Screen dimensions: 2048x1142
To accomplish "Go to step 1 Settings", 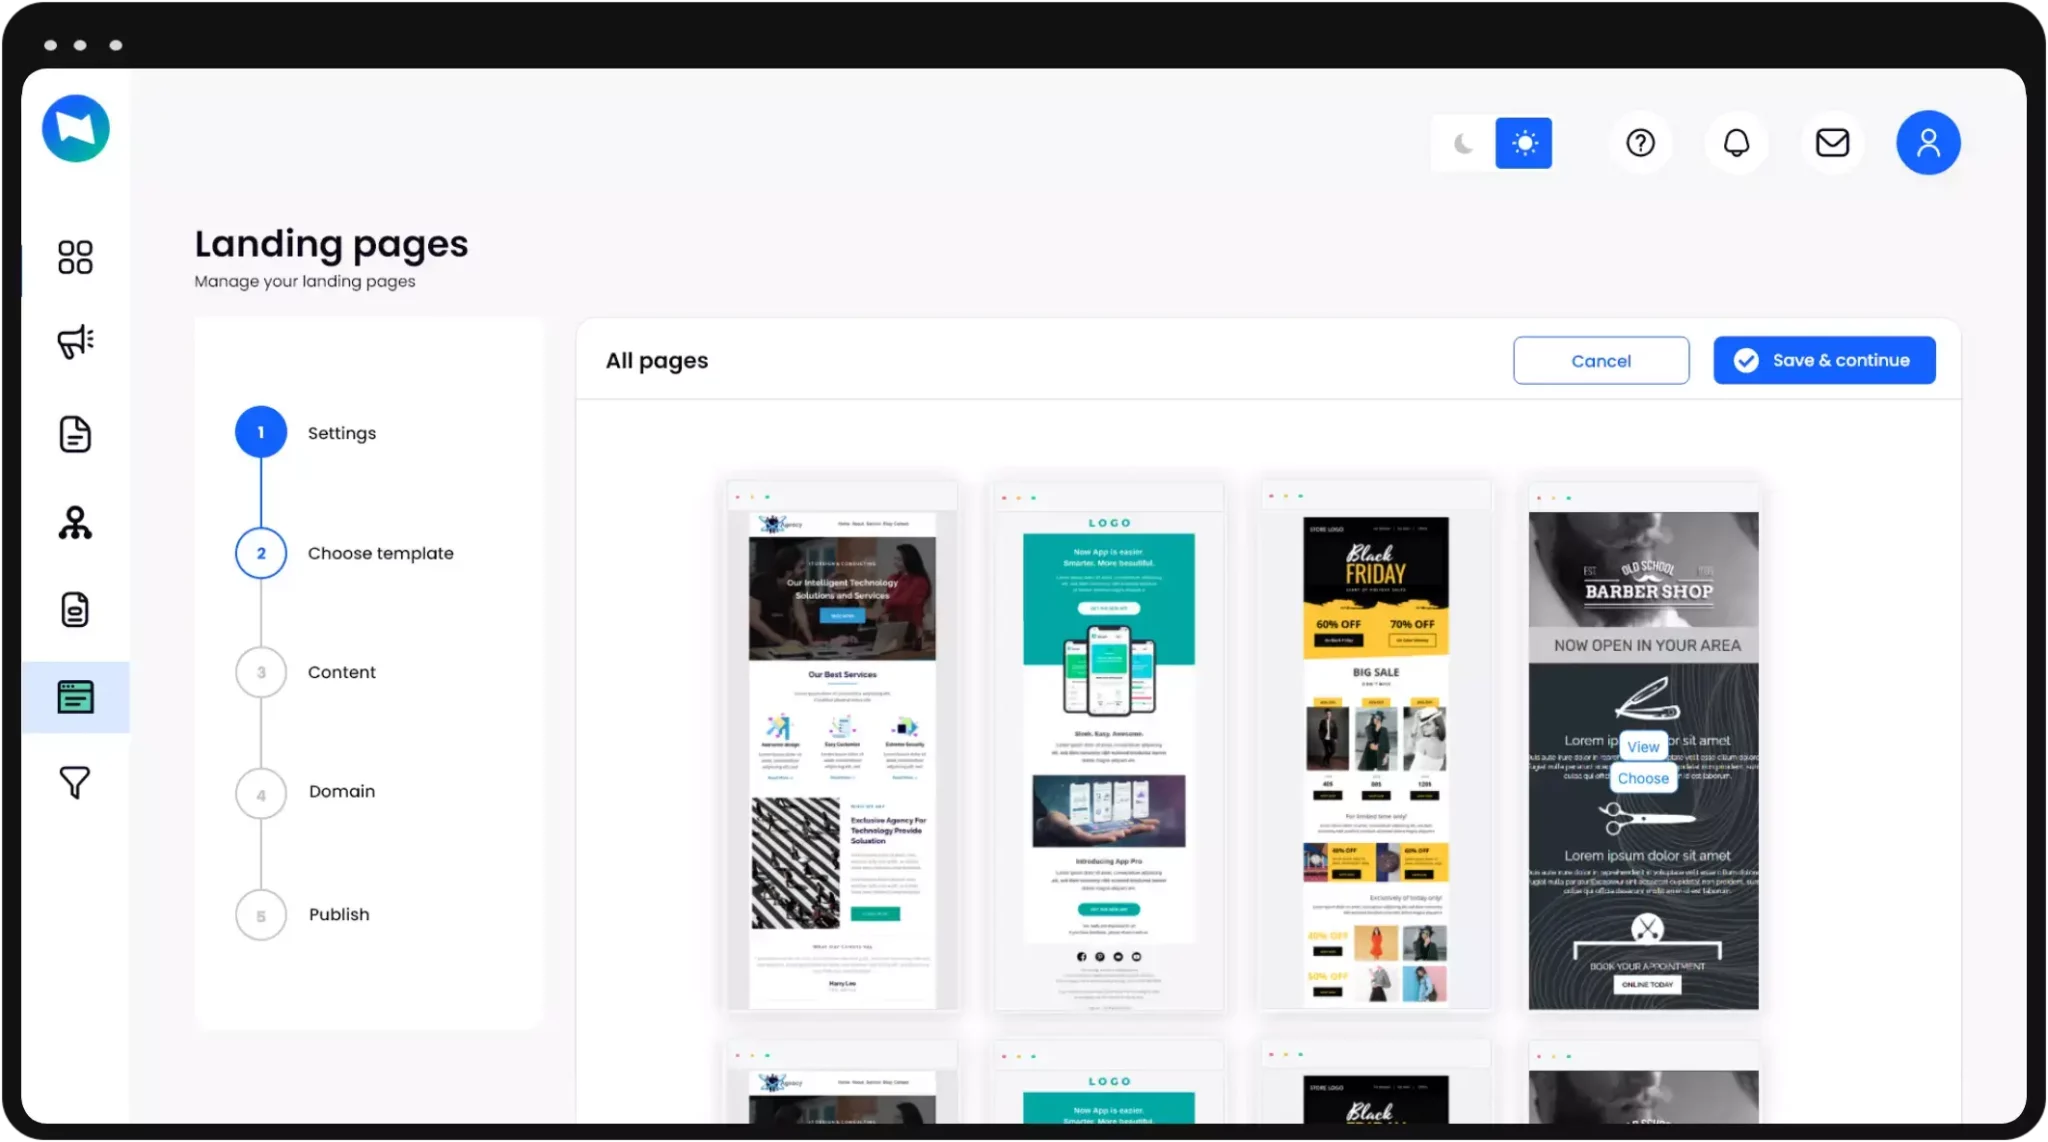I will (306, 432).
